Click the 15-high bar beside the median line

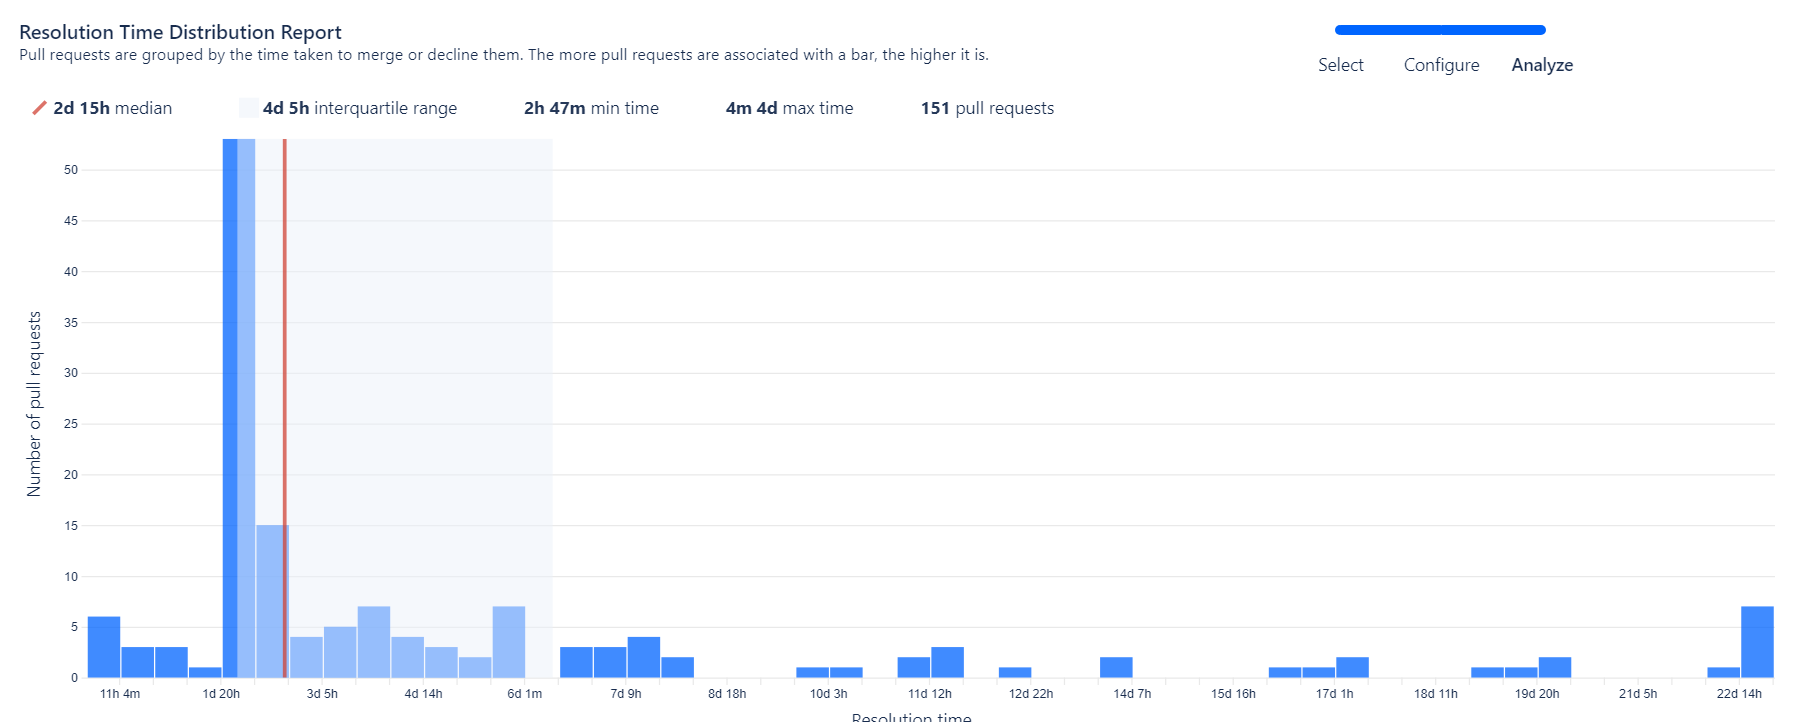[x=269, y=600]
